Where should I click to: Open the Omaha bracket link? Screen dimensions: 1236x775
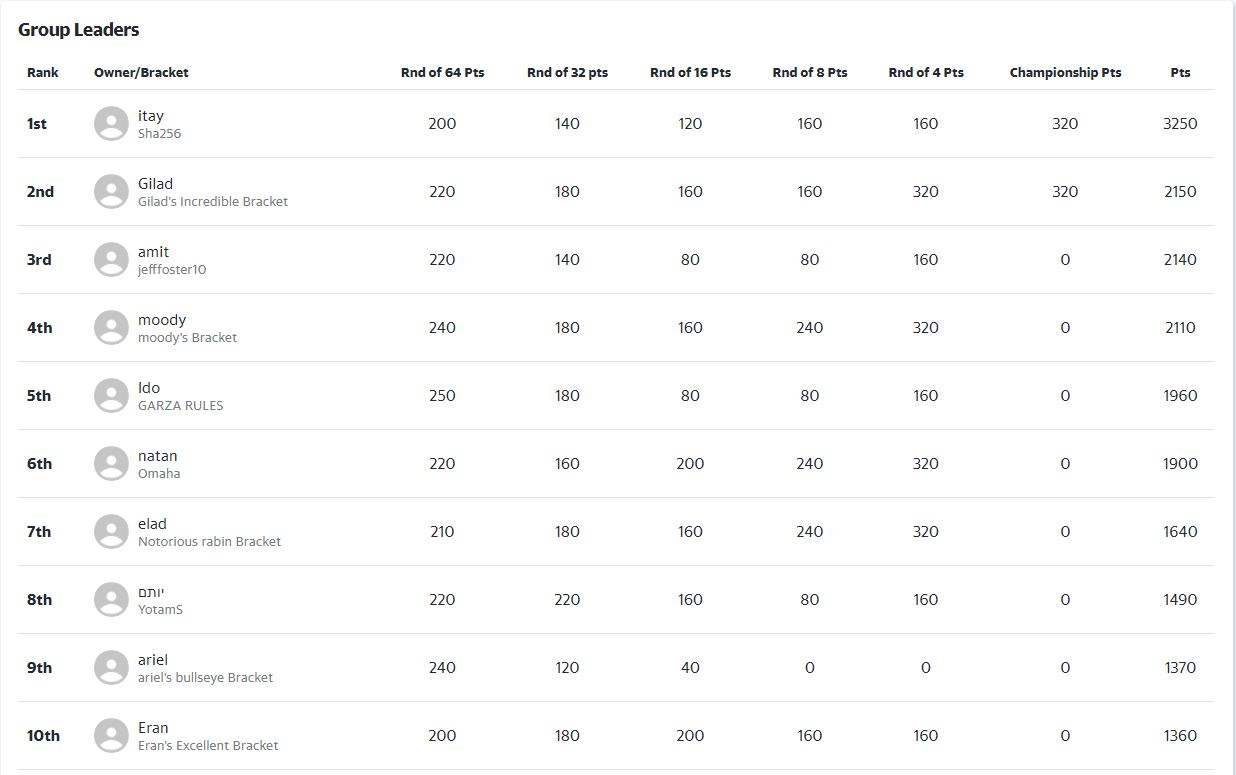pos(159,474)
